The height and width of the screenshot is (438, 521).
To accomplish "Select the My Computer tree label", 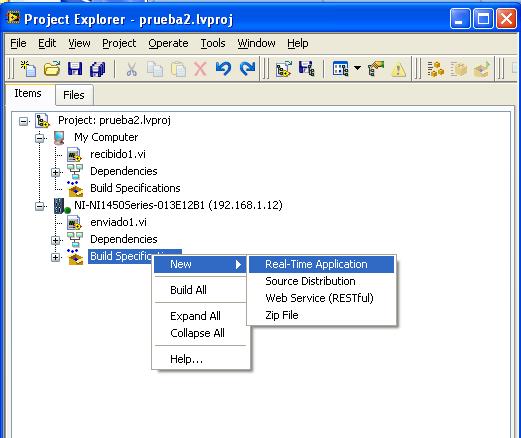I will point(106,137).
